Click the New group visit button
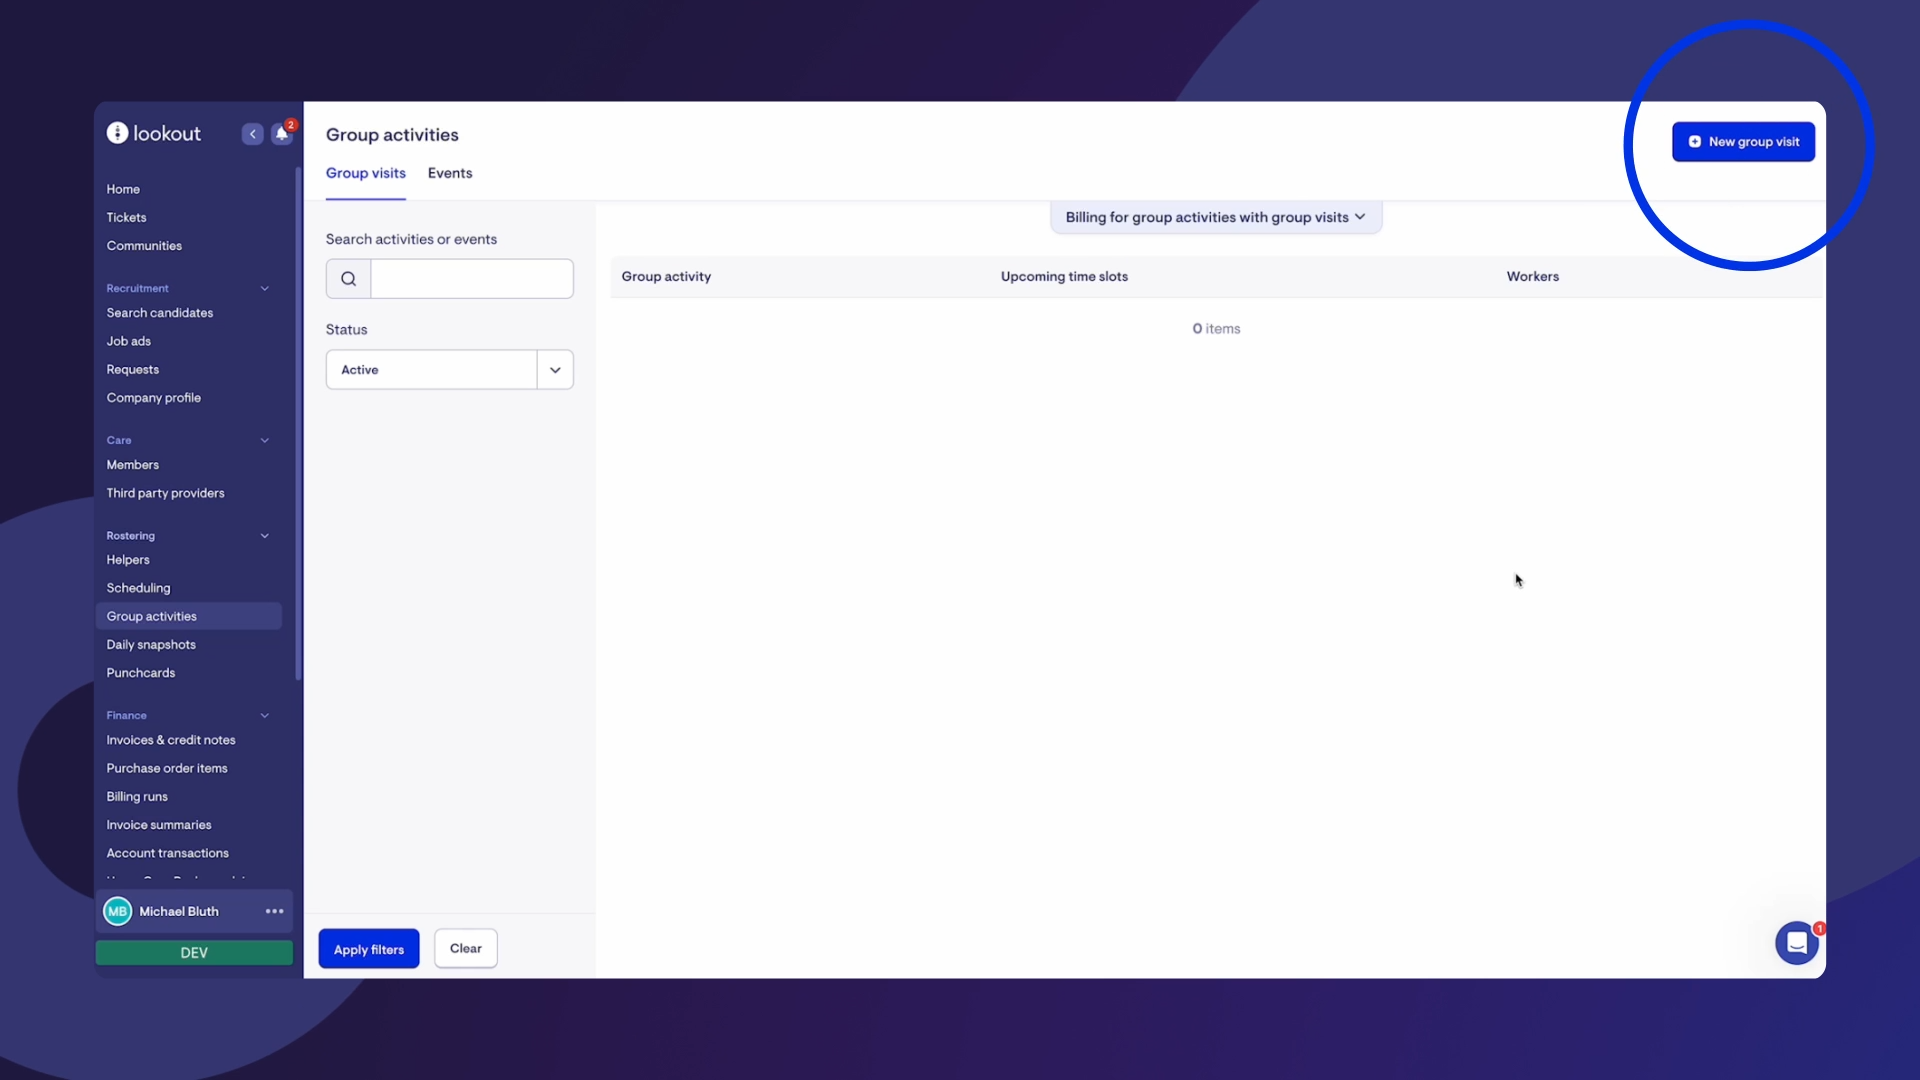The width and height of the screenshot is (1920, 1080). pyautogui.click(x=1743, y=142)
